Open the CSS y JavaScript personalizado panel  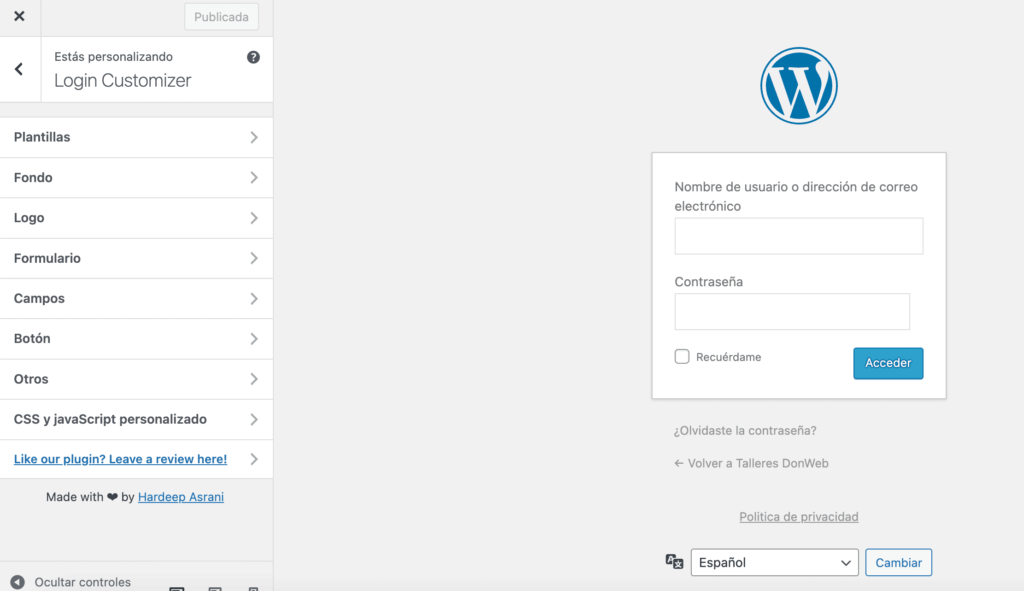click(x=137, y=419)
